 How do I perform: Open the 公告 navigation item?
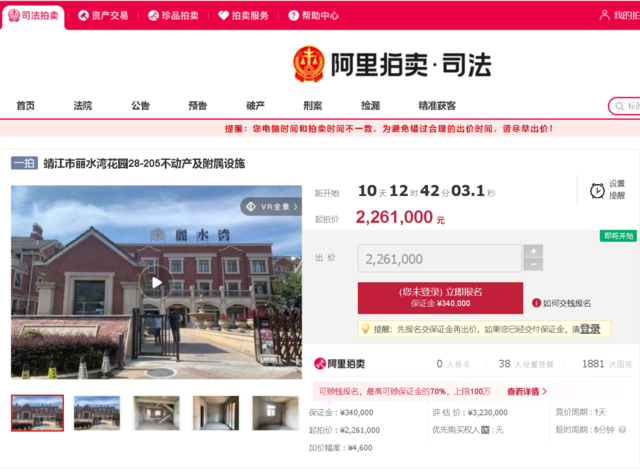tap(140, 106)
